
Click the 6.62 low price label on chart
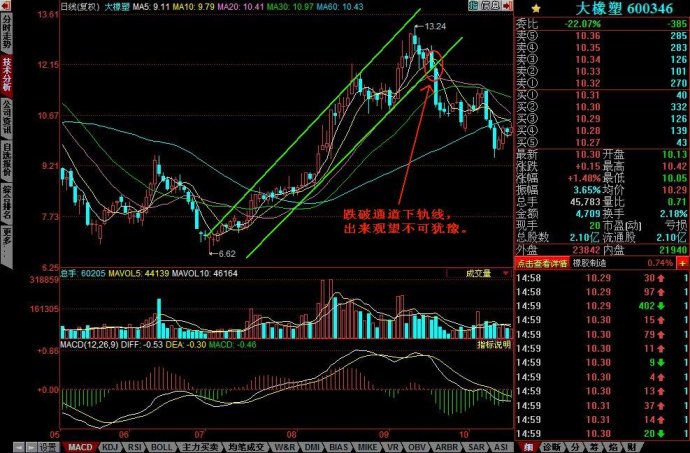tap(227, 254)
